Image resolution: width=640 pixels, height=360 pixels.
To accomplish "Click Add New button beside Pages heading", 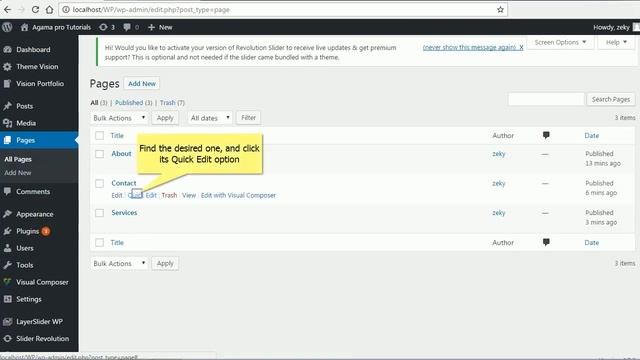I will click(x=142, y=84).
